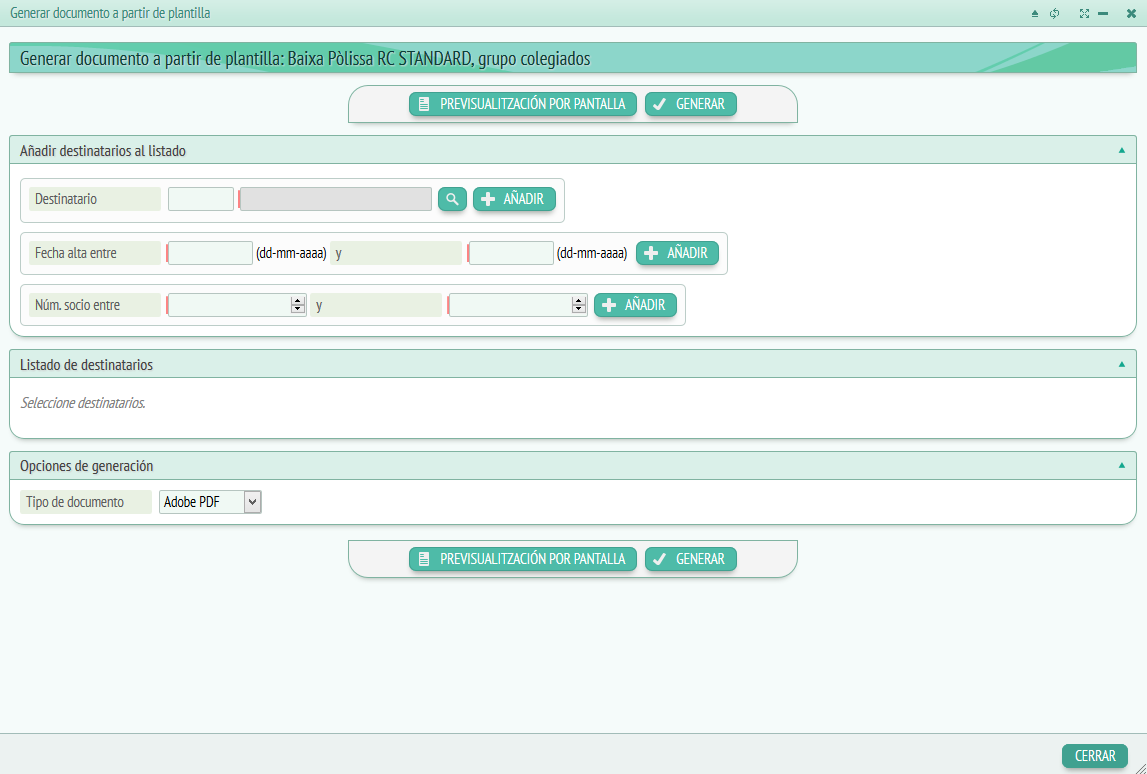Click the eject icon in the title bar

[x=1035, y=14]
